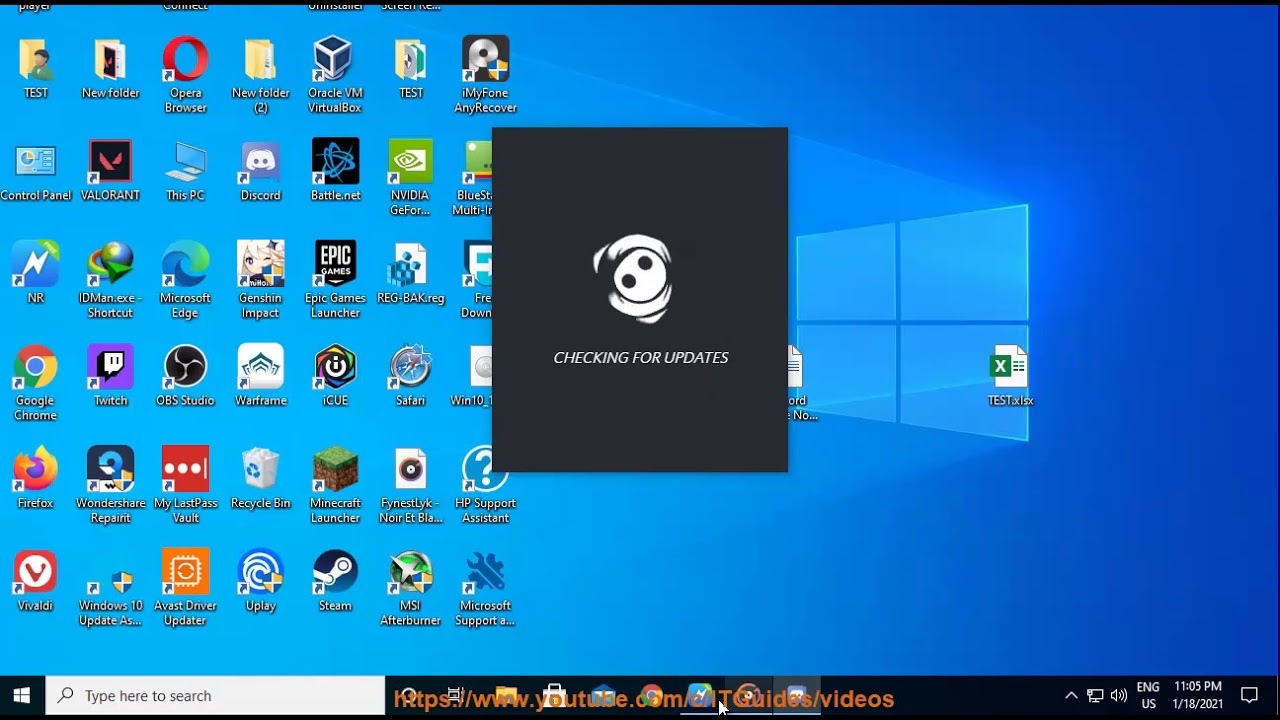Open the volume control in the tray
The width and height of the screenshot is (1280, 720).
1119,696
